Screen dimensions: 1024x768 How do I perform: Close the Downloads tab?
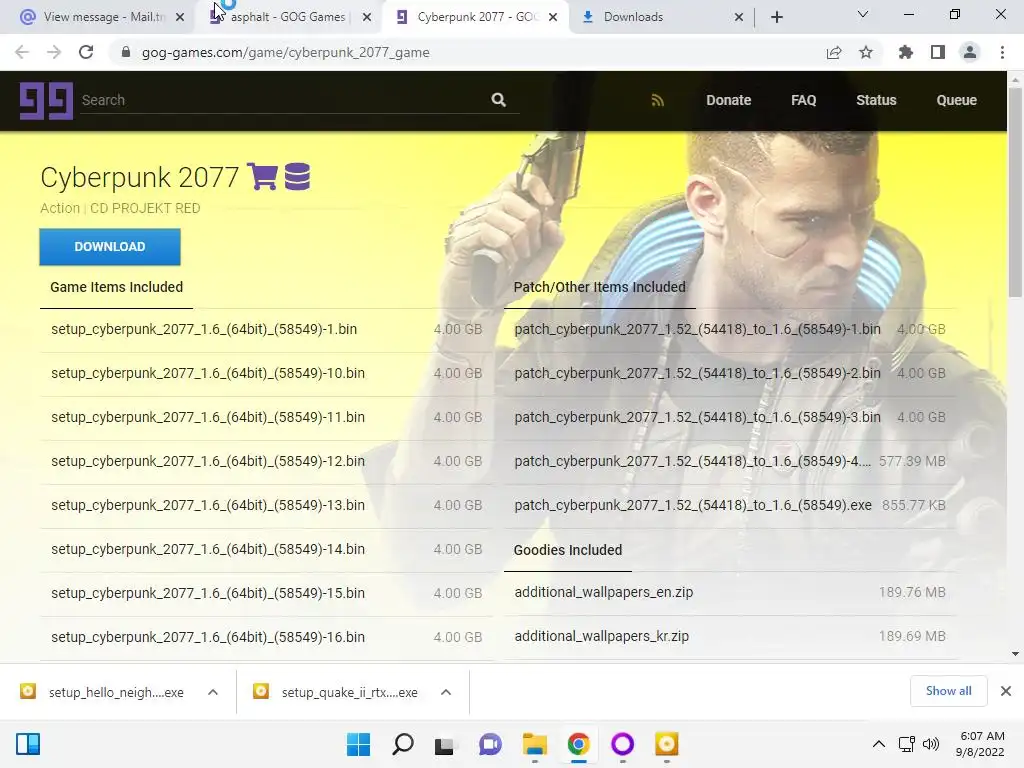click(739, 17)
